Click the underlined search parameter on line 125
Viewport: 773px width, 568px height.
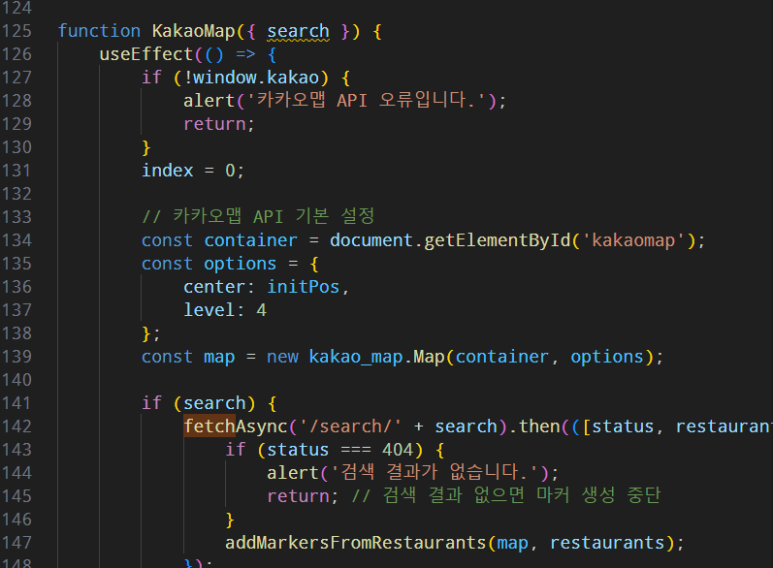point(298,32)
